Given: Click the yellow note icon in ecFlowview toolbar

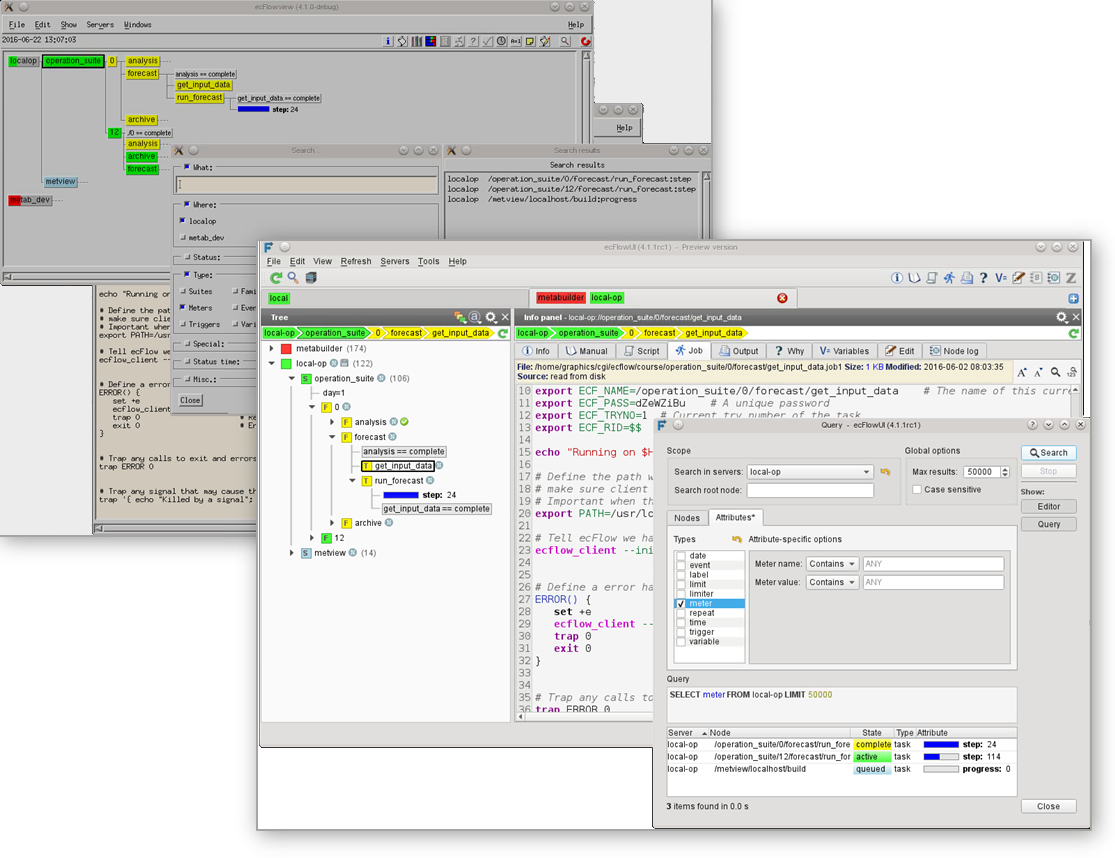Looking at the screenshot, I should [x=530, y=41].
